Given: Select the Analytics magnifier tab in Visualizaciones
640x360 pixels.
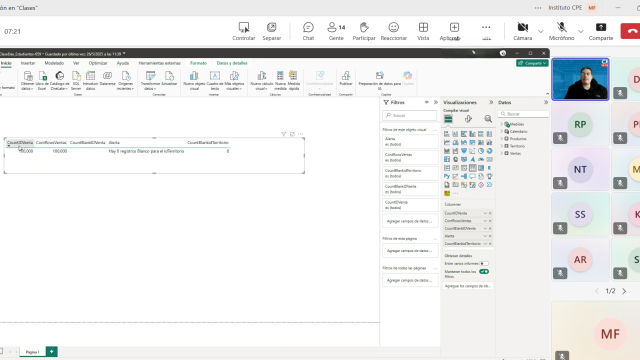Looking at the screenshot, I should coord(488,119).
